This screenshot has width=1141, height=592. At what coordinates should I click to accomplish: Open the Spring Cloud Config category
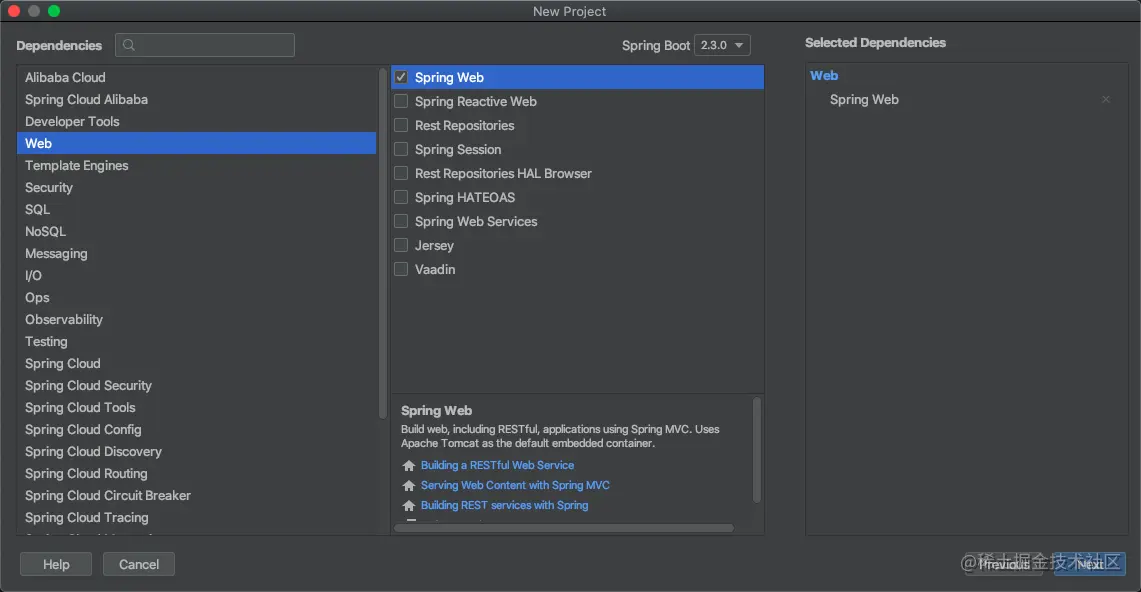click(x=83, y=429)
